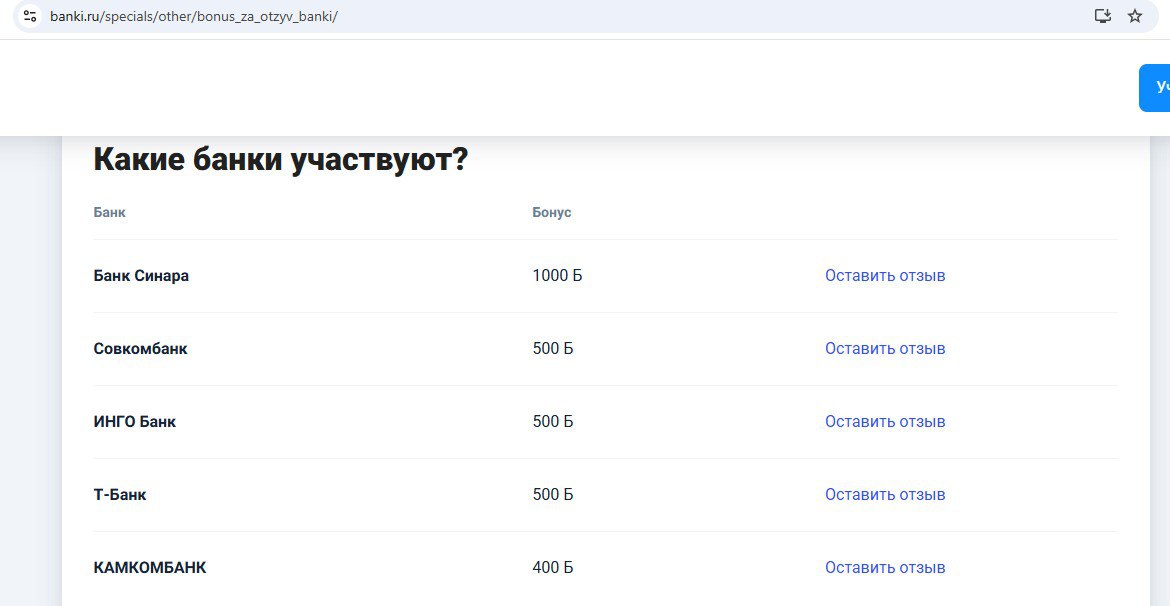The width and height of the screenshot is (1170, 606).
Task: Click the 400 Б bonus value
Action: (x=553, y=568)
